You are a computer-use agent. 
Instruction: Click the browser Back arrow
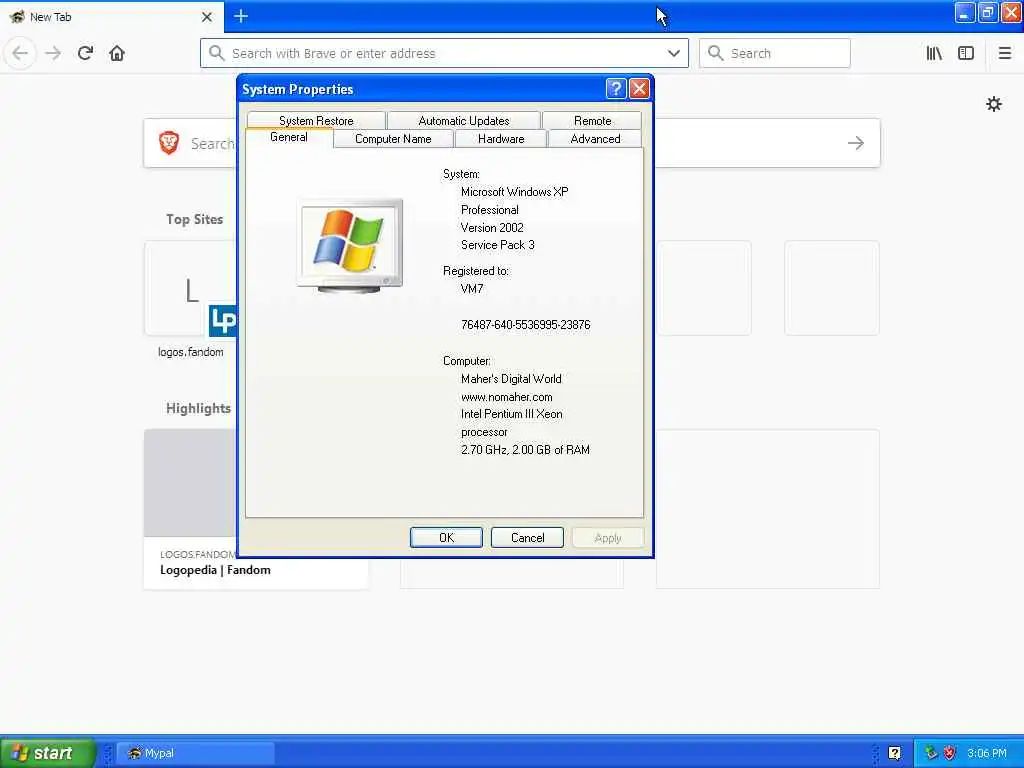pyautogui.click(x=20, y=53)
